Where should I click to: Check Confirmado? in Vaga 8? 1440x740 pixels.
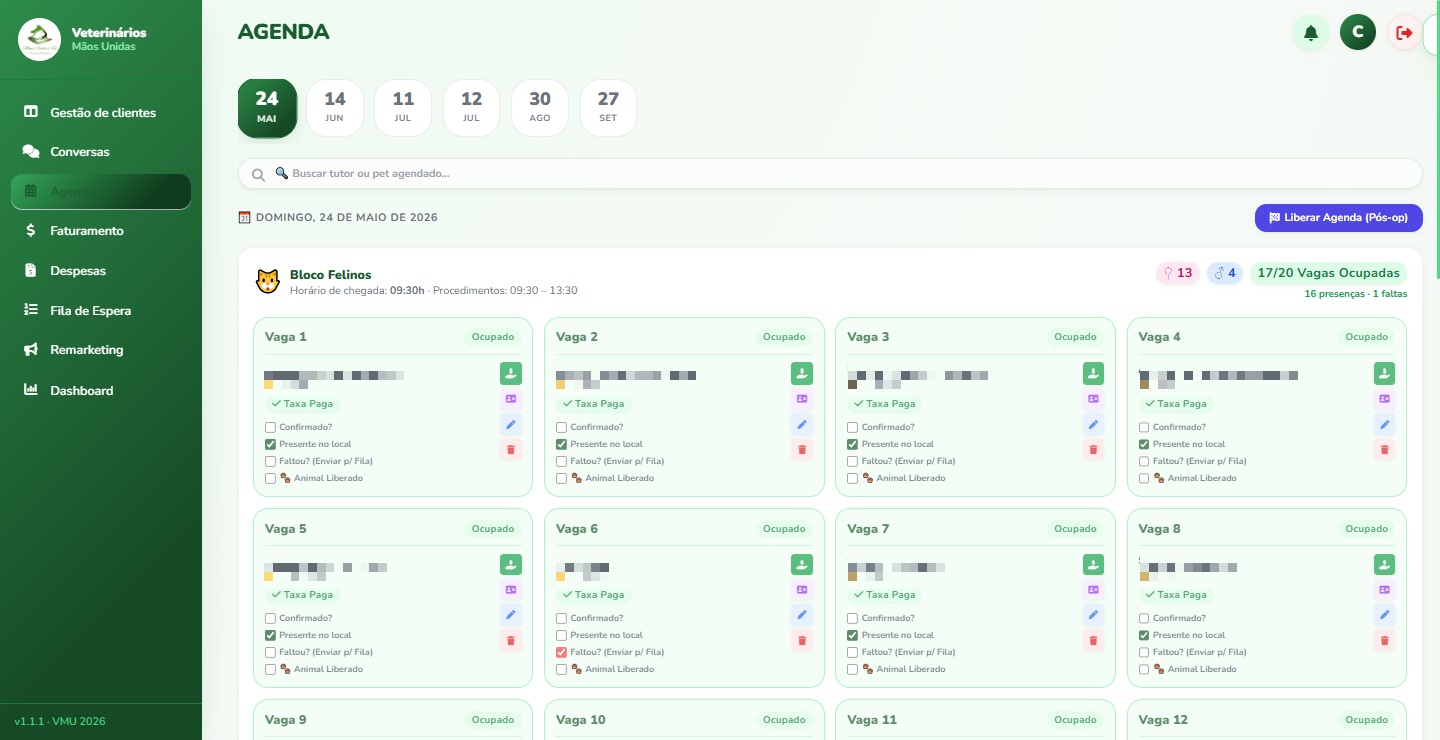tap(1144, 618)
